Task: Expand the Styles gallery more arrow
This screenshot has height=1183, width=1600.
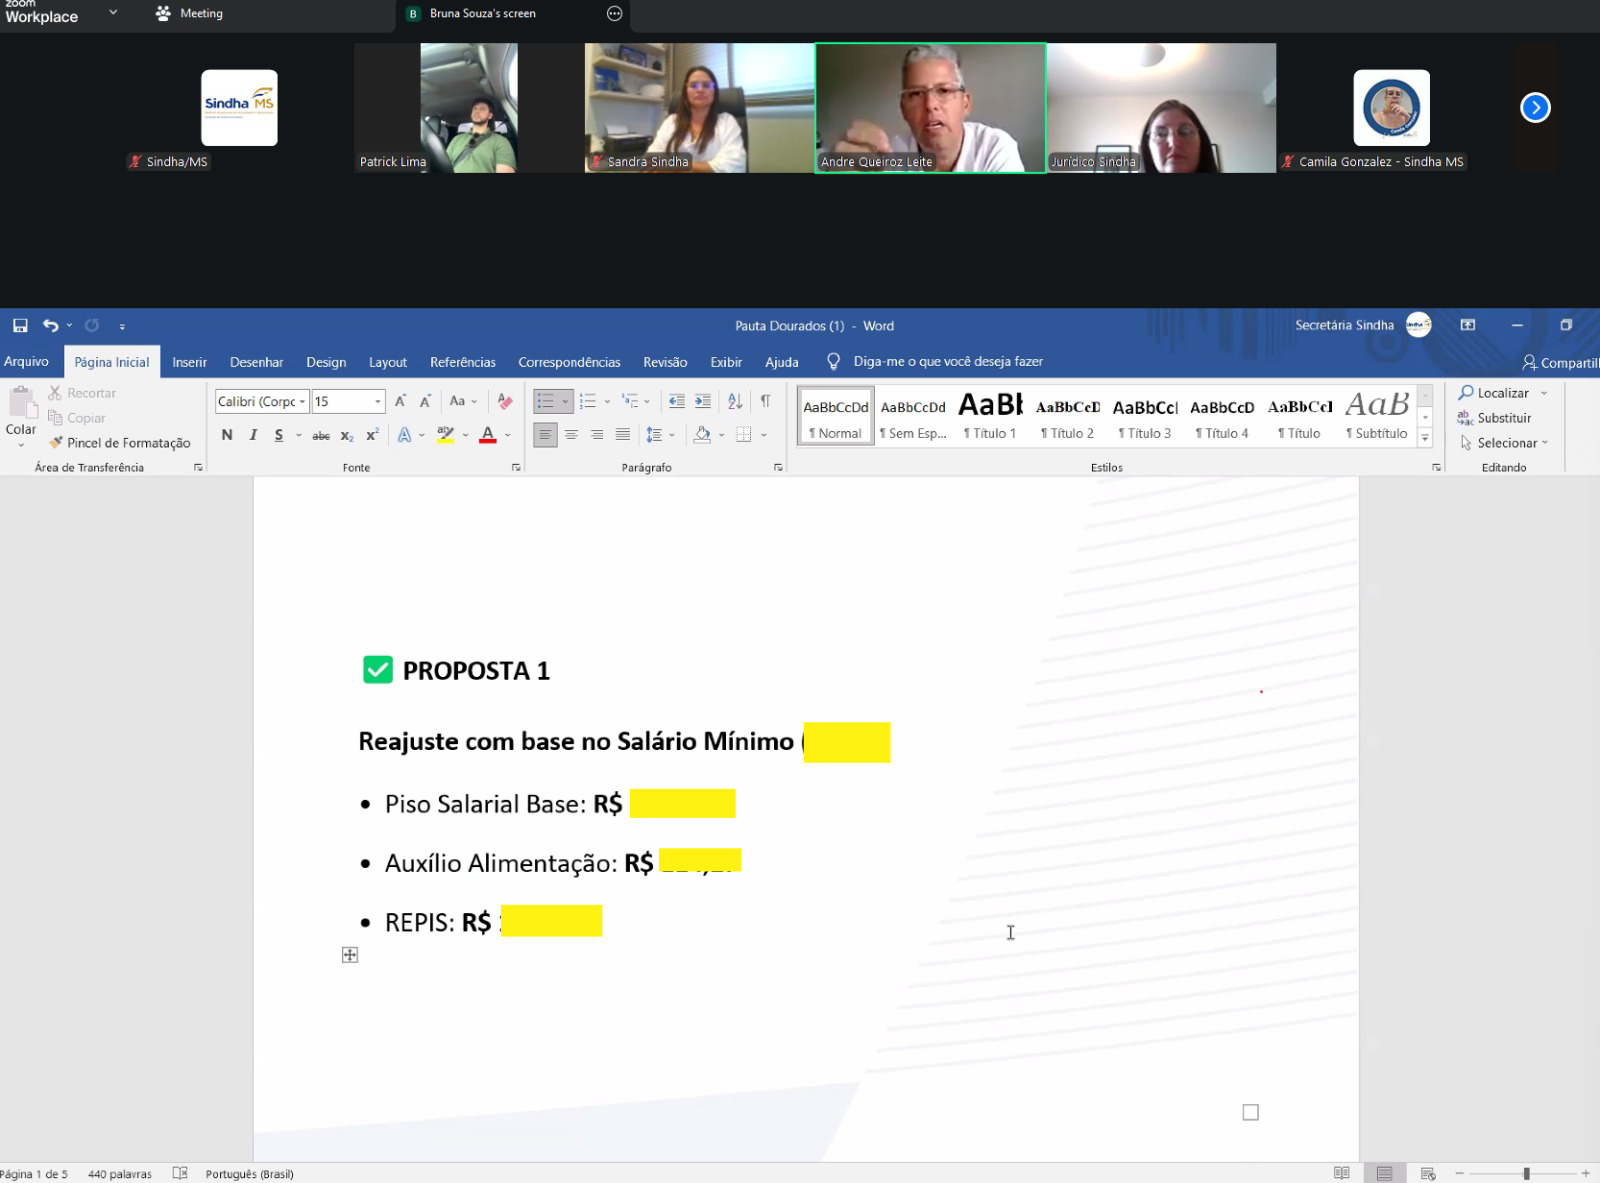Action: (x=1425, y=438)
